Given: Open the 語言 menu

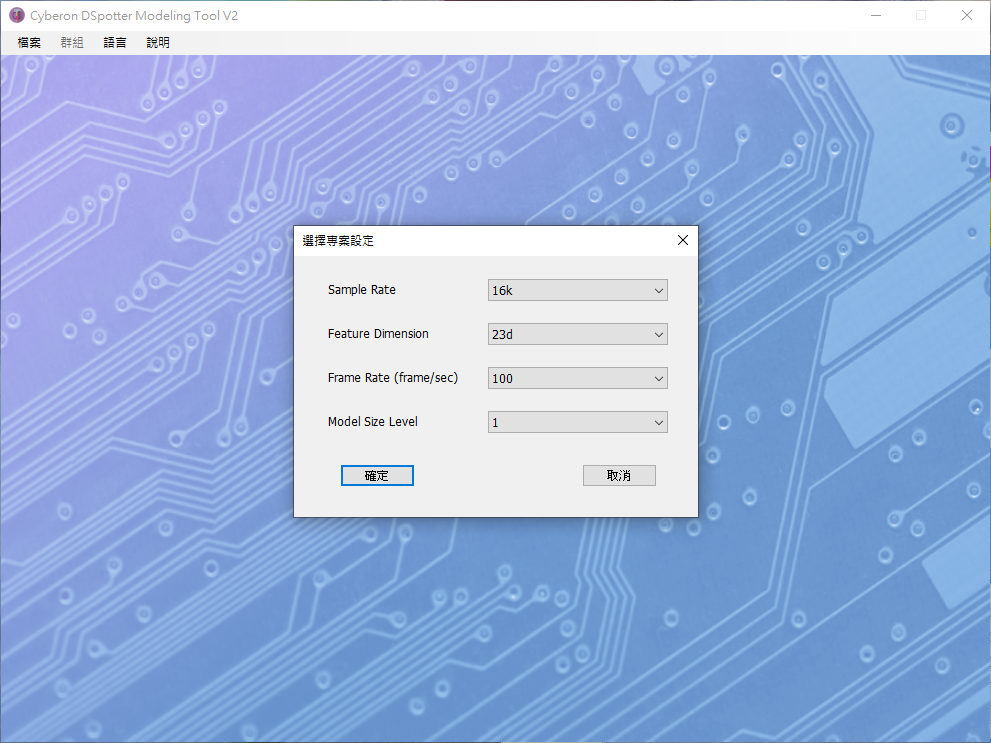Looking at the screenshot, I should click(115, 43).
